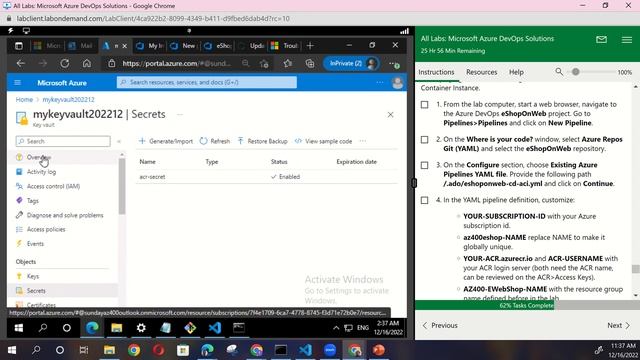
Task: Switch to the Help tab
Action: coord(516,72)
